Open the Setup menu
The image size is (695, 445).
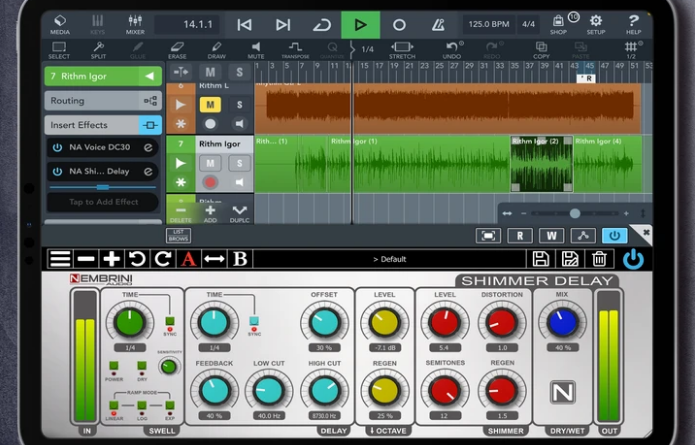click(x=596, y=24)
